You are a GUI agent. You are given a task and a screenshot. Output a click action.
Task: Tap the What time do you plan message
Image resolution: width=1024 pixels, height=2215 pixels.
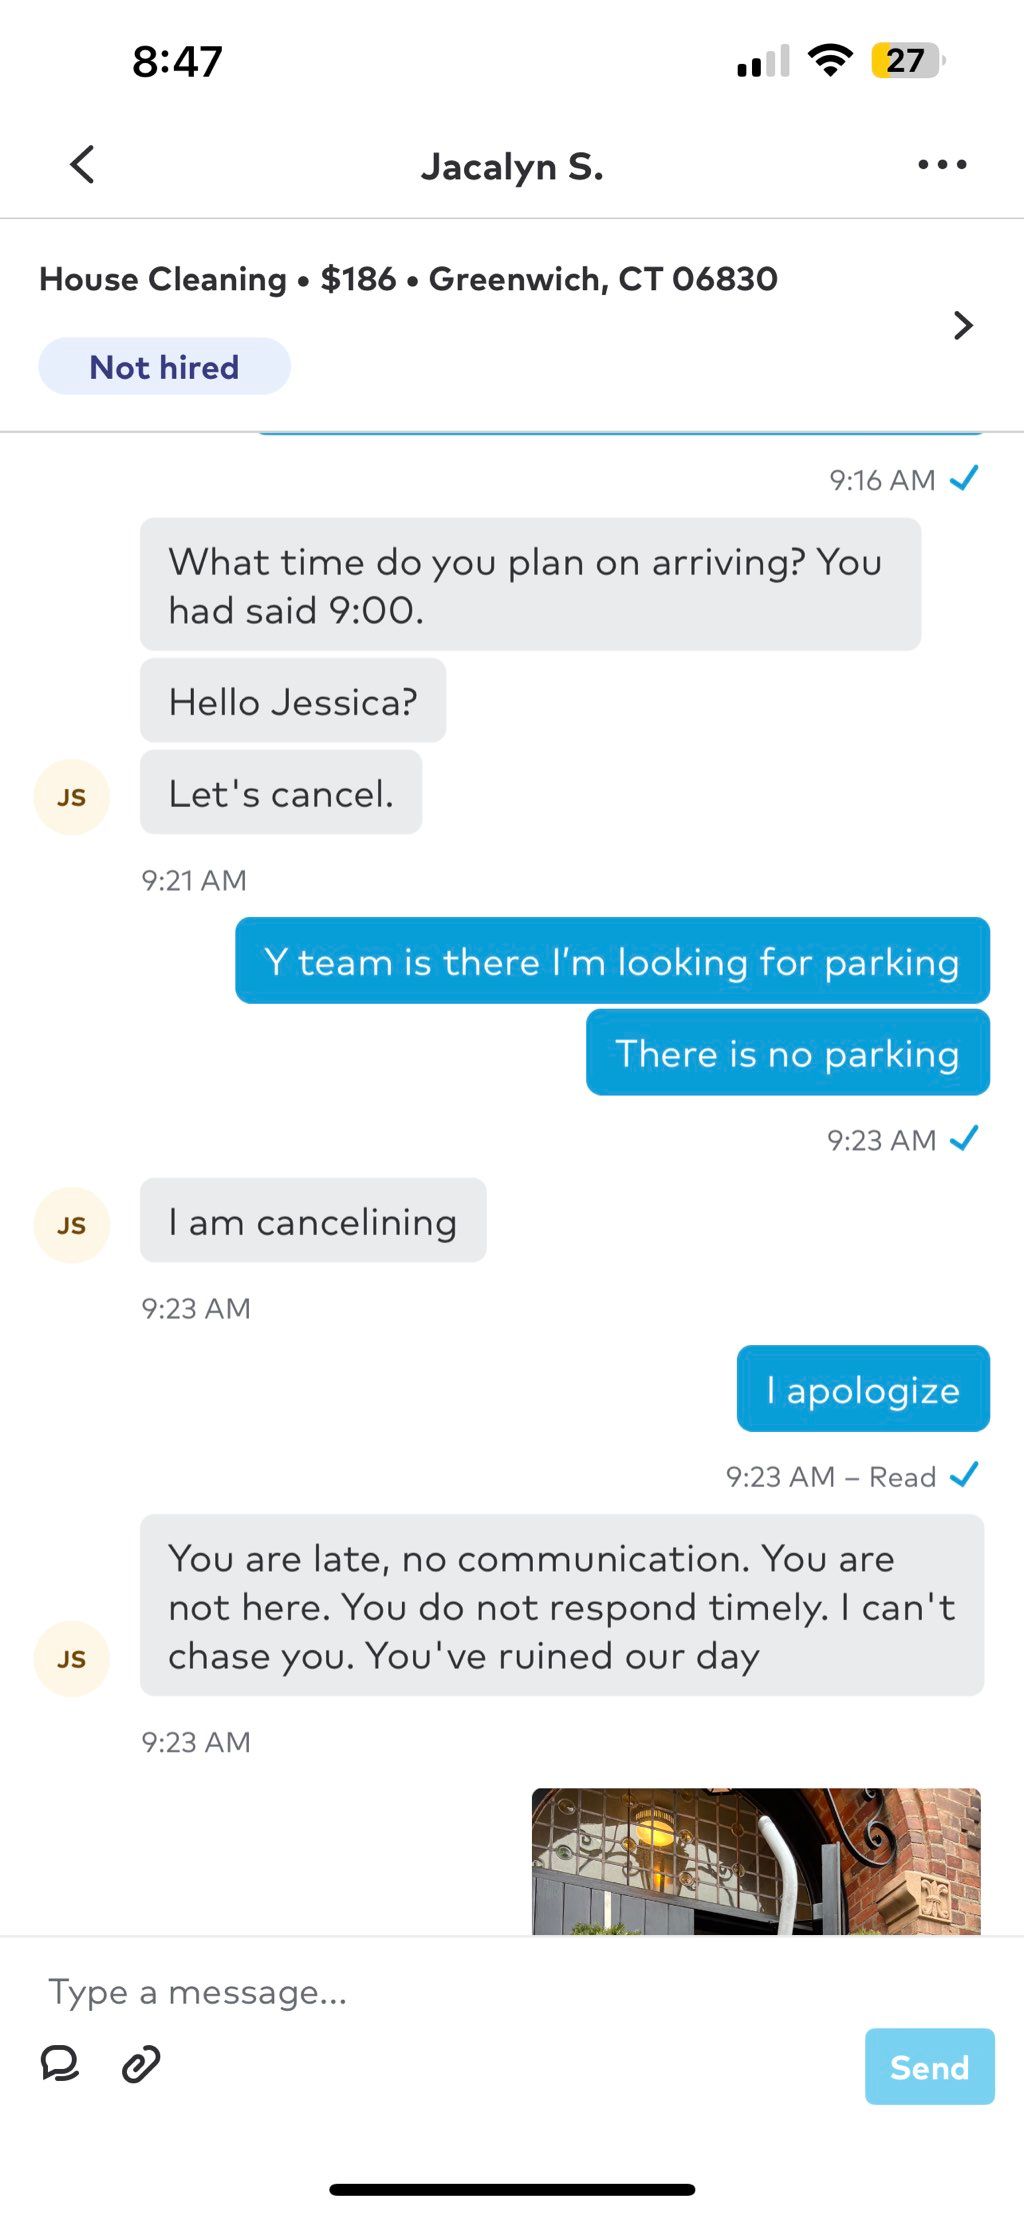tap(530, 585)
